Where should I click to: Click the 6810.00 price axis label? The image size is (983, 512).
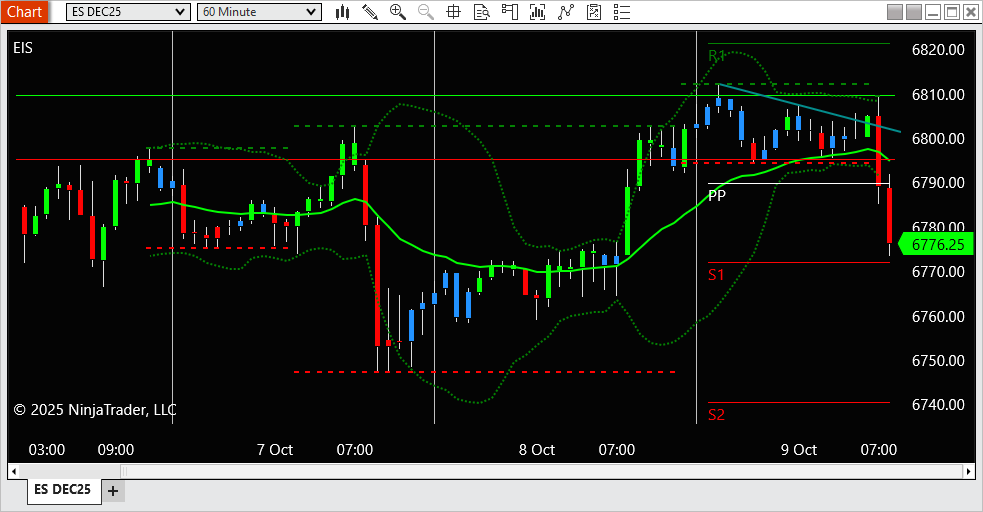point(938,94)
